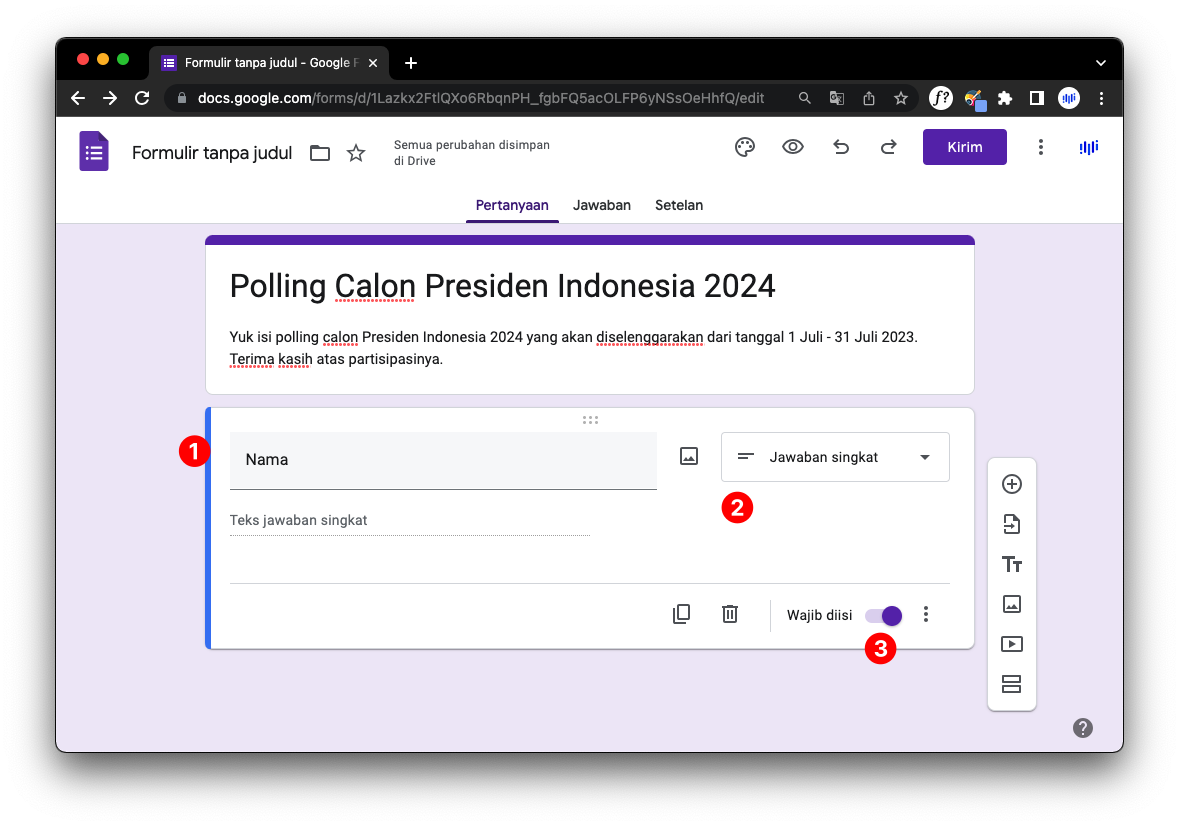Add a new section with the bottom sidebar icon

pos(1012,684)
